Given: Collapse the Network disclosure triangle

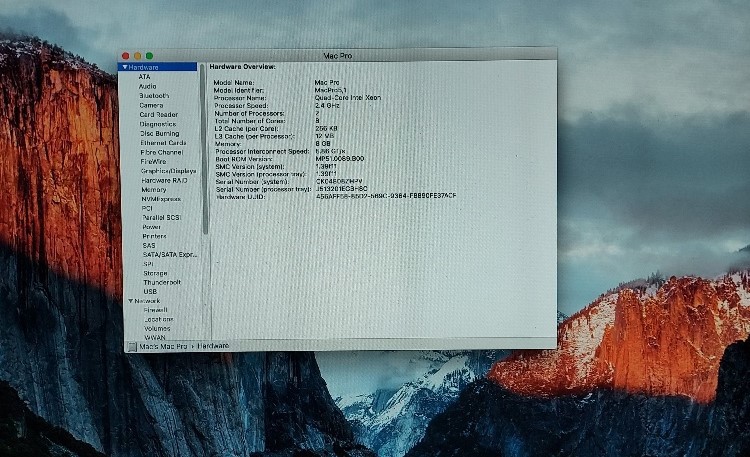Looking at the screenshot, I should [x=131, y=301].
